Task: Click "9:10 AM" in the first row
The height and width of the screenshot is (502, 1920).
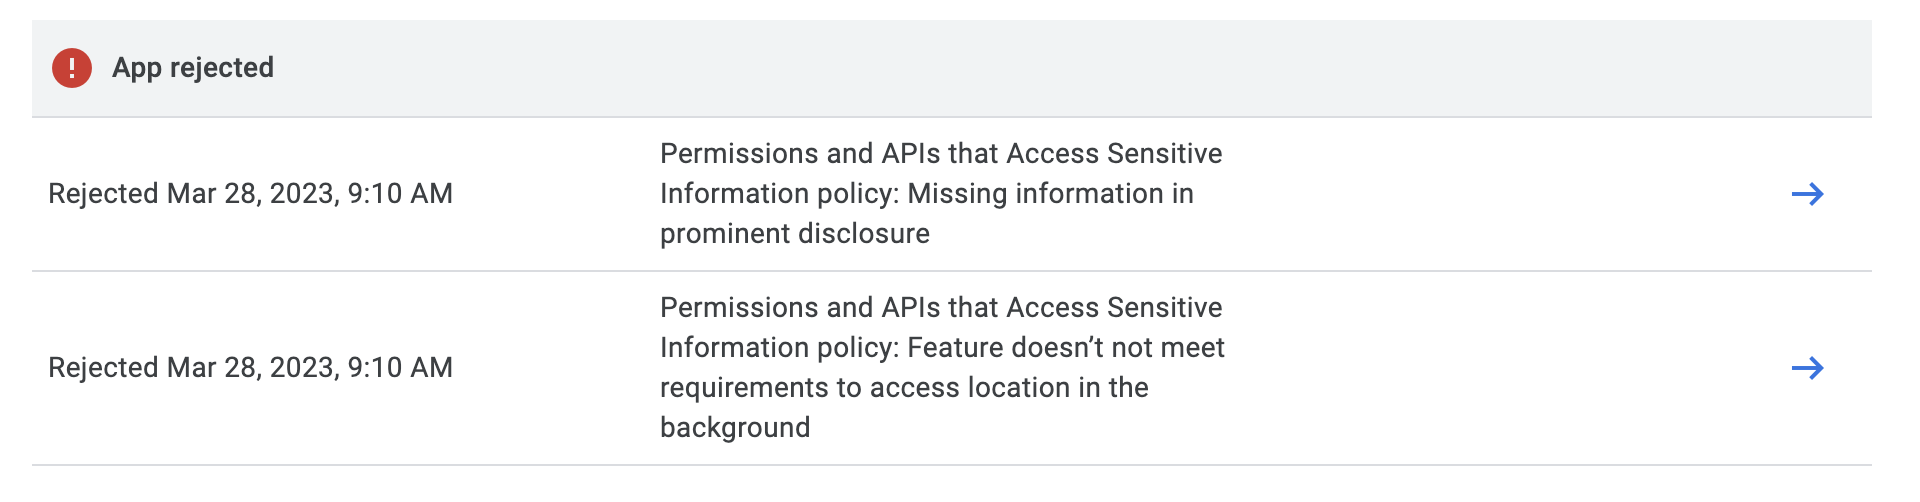Action: [x=400, y=194]
